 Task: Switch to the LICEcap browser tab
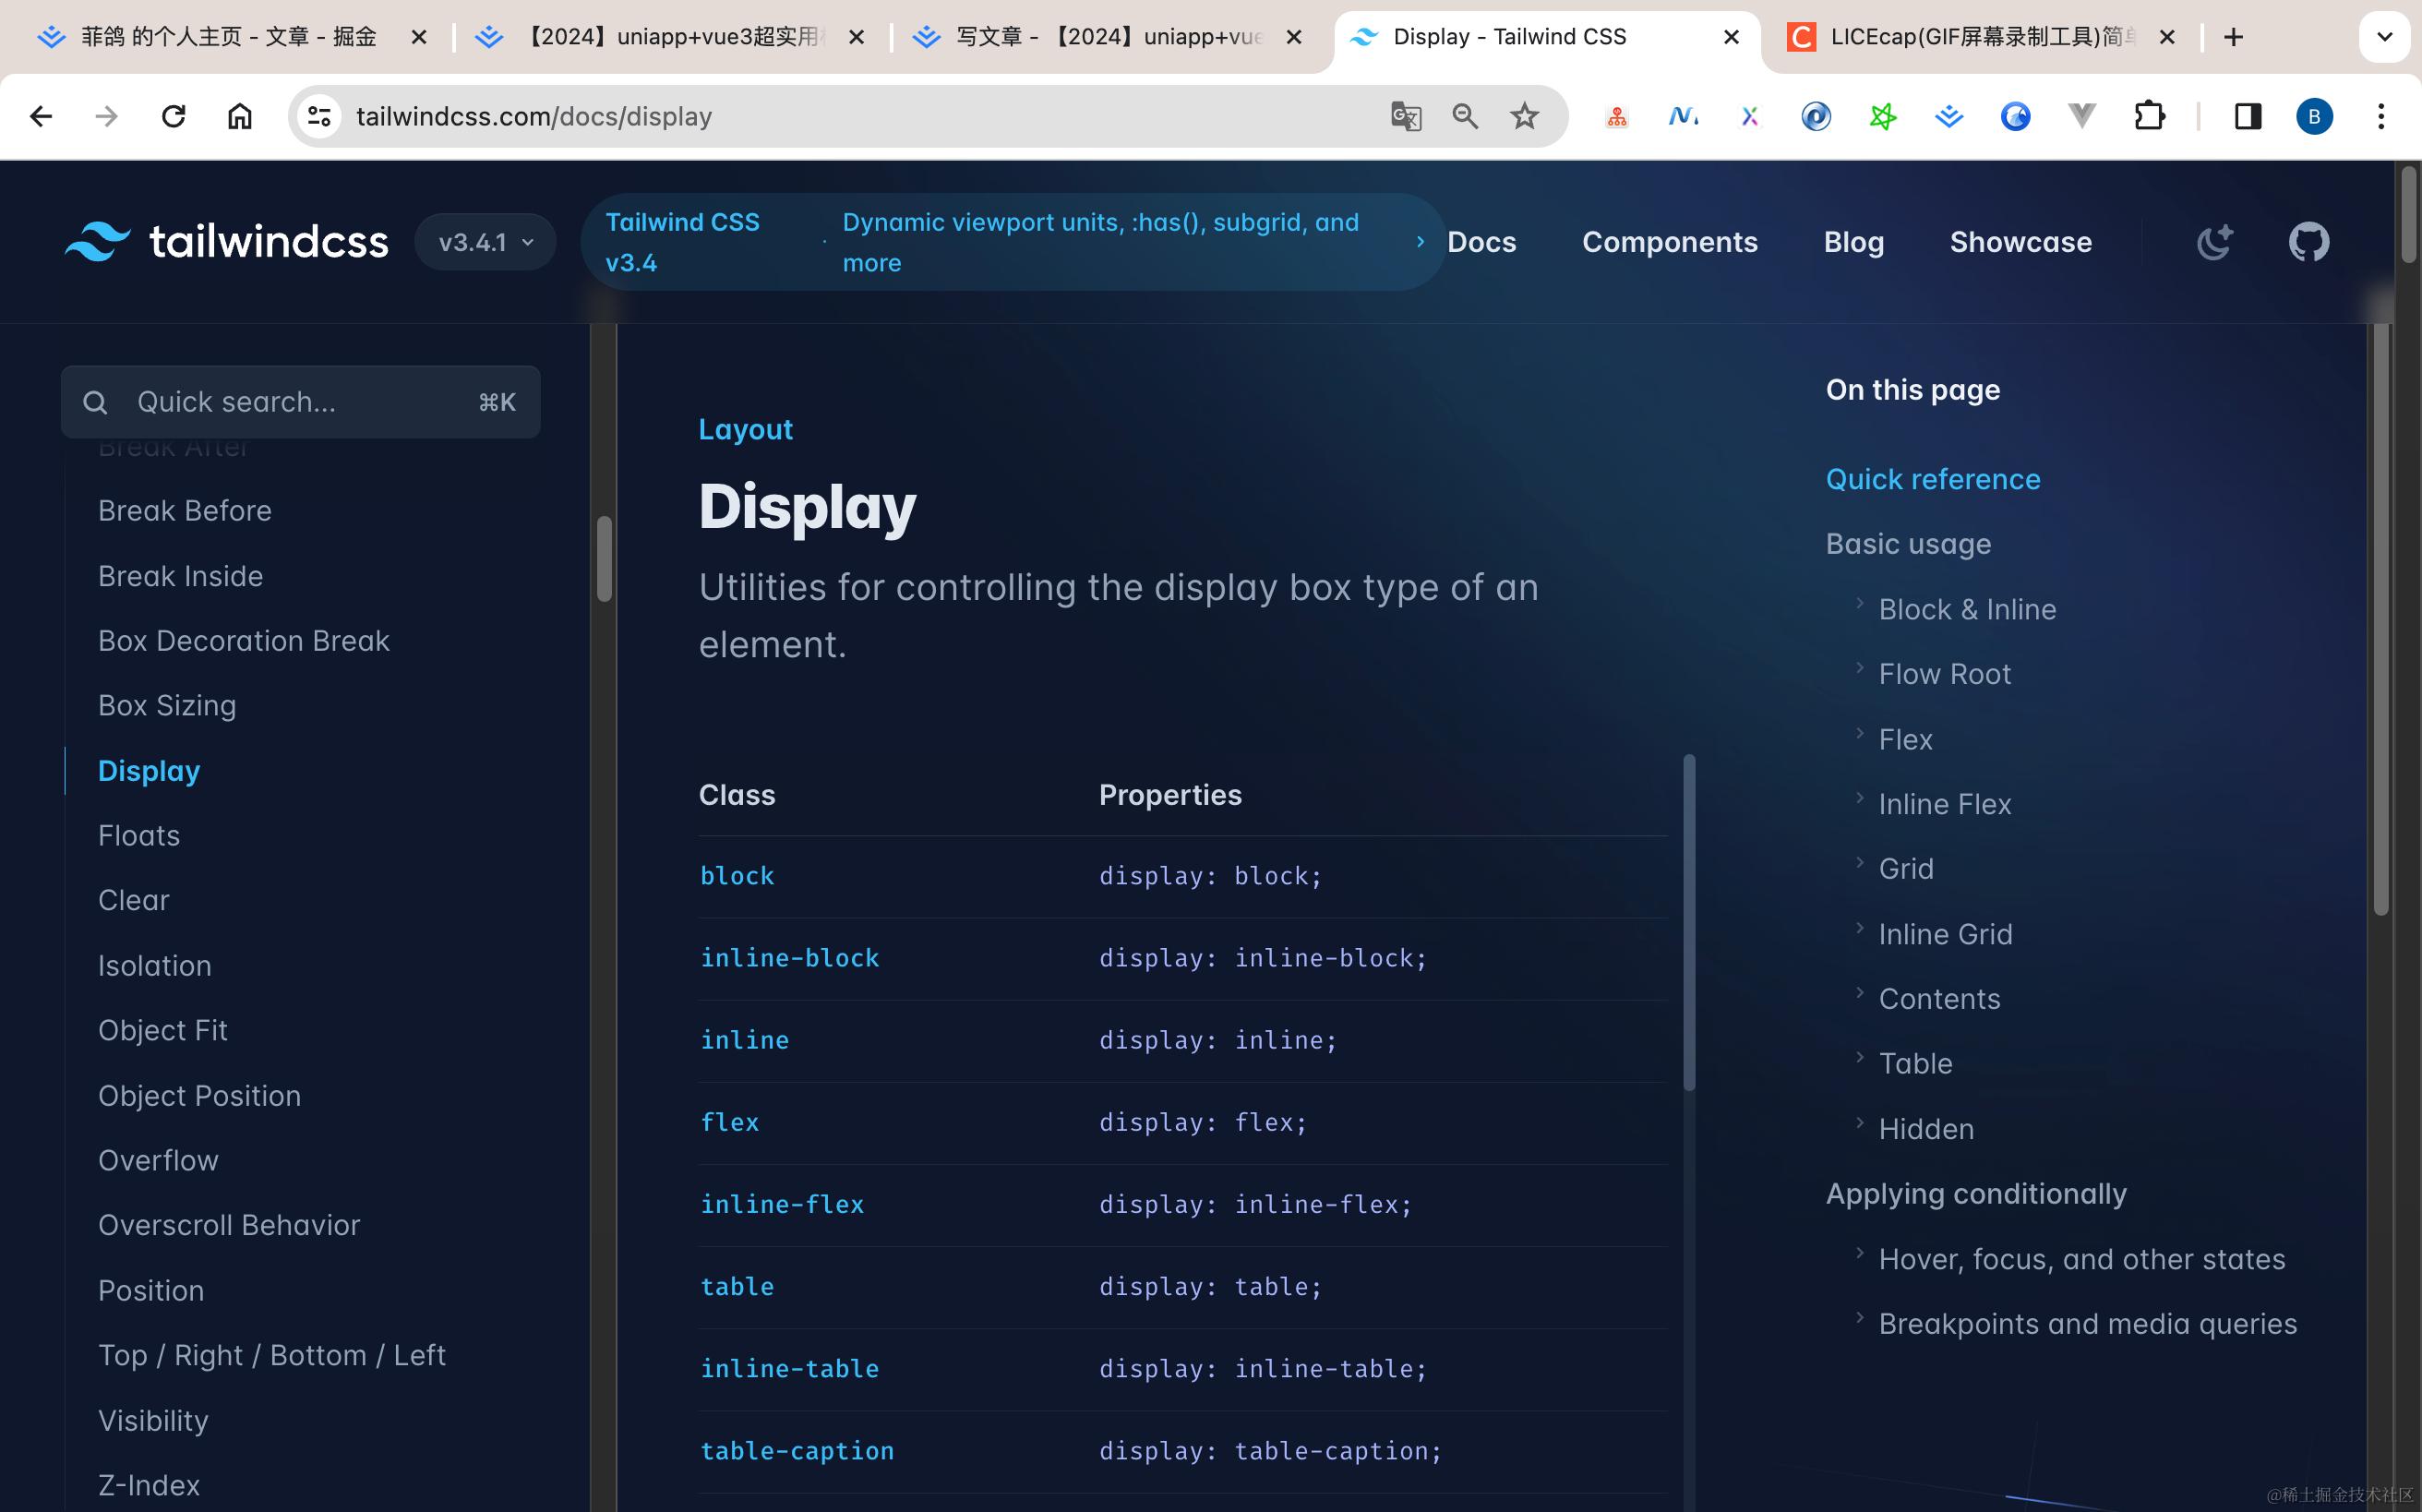click(x=1965, y=37)
